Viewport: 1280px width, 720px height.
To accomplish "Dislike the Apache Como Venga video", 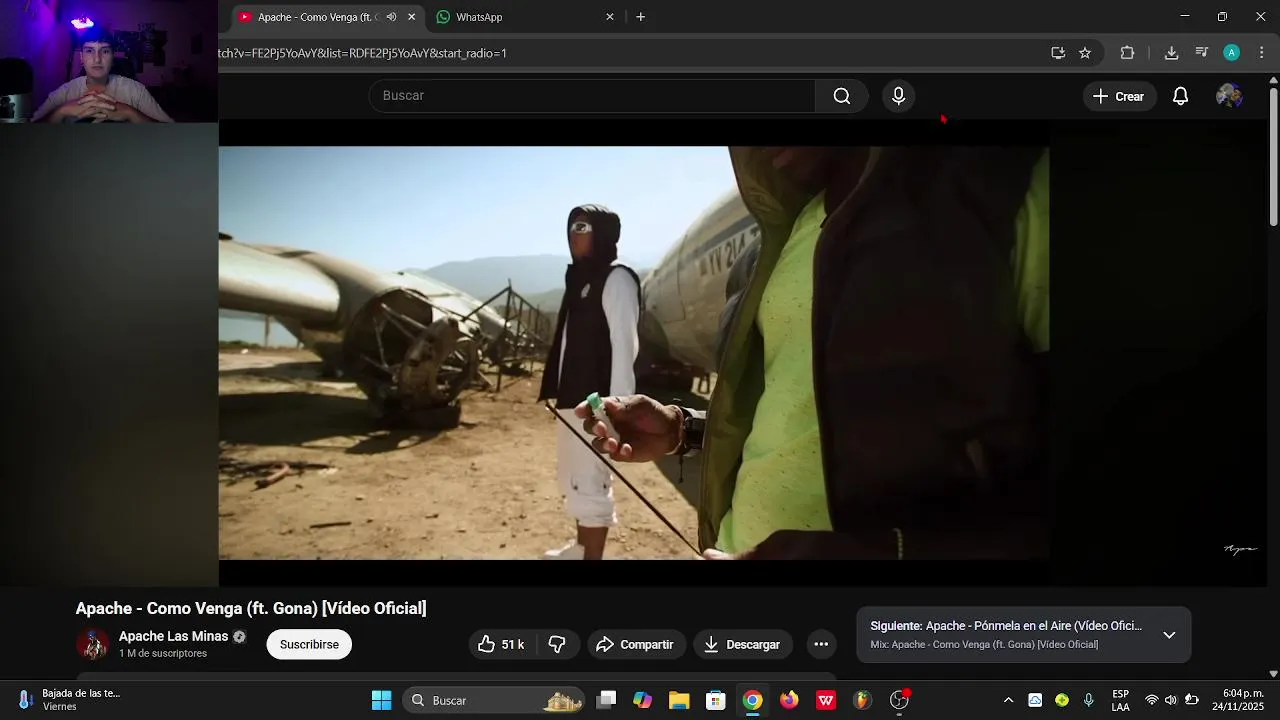I will (558, 645).
